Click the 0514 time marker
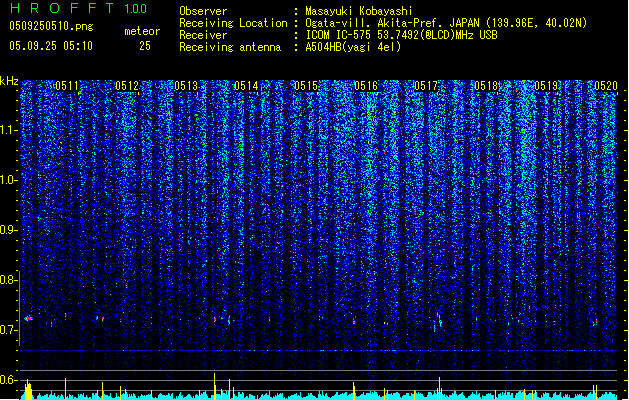The image size is (629, 400). click(x=246, y=86)
